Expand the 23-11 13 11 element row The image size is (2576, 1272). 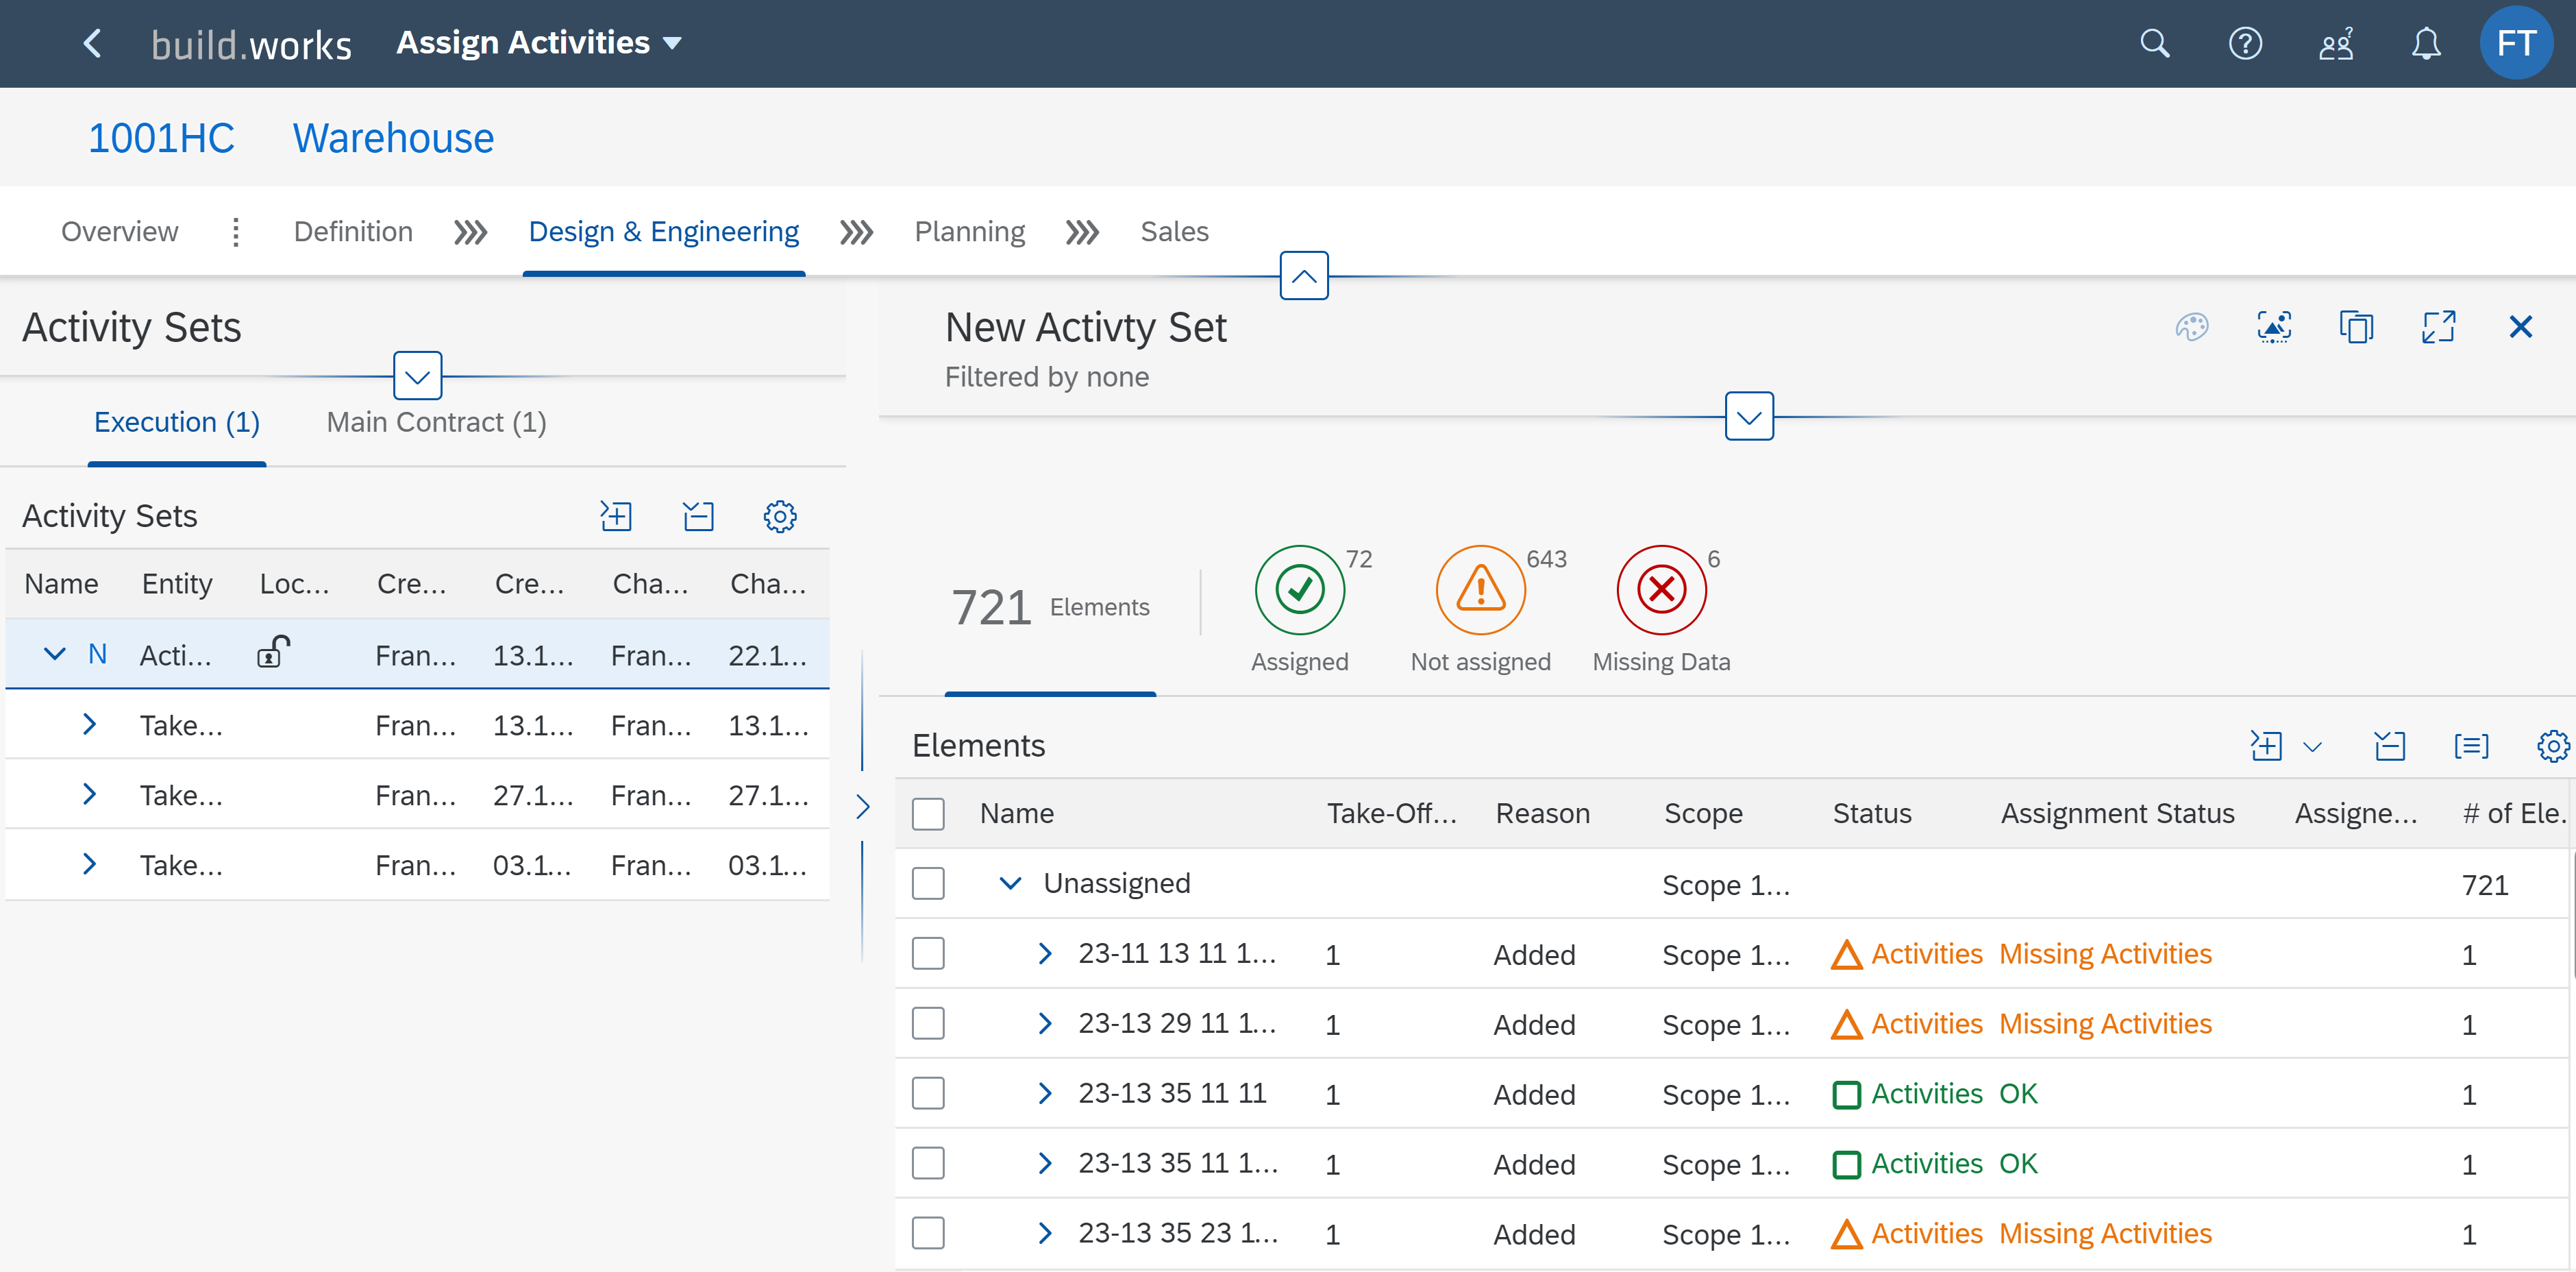coord(1044,954)
